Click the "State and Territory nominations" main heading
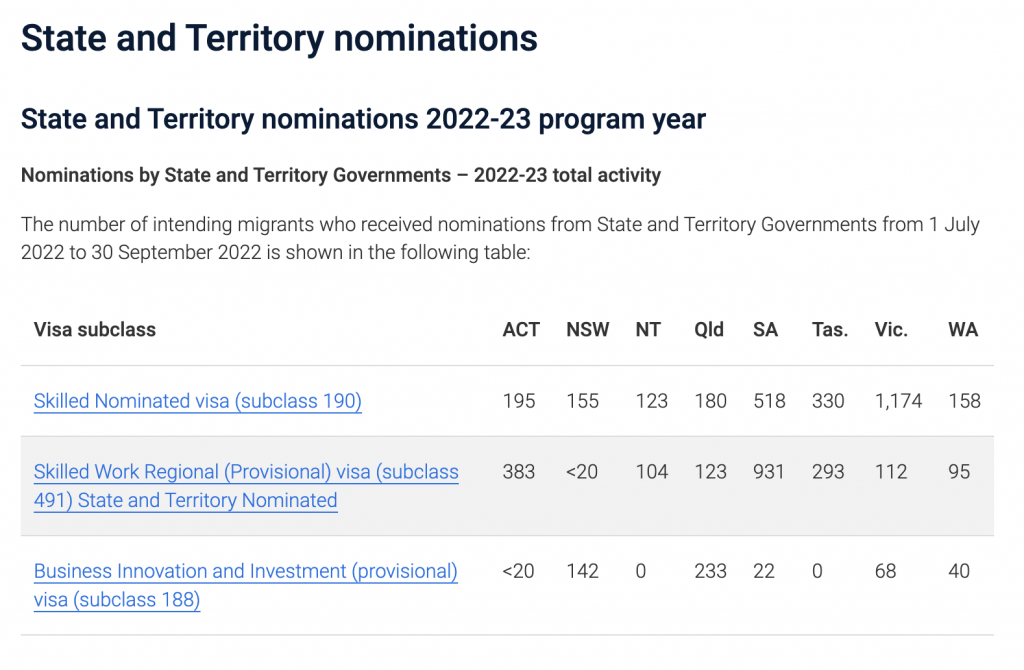The width and height of the screenshot is (1024, 670). pyautogui.click(x=279, y=38)
